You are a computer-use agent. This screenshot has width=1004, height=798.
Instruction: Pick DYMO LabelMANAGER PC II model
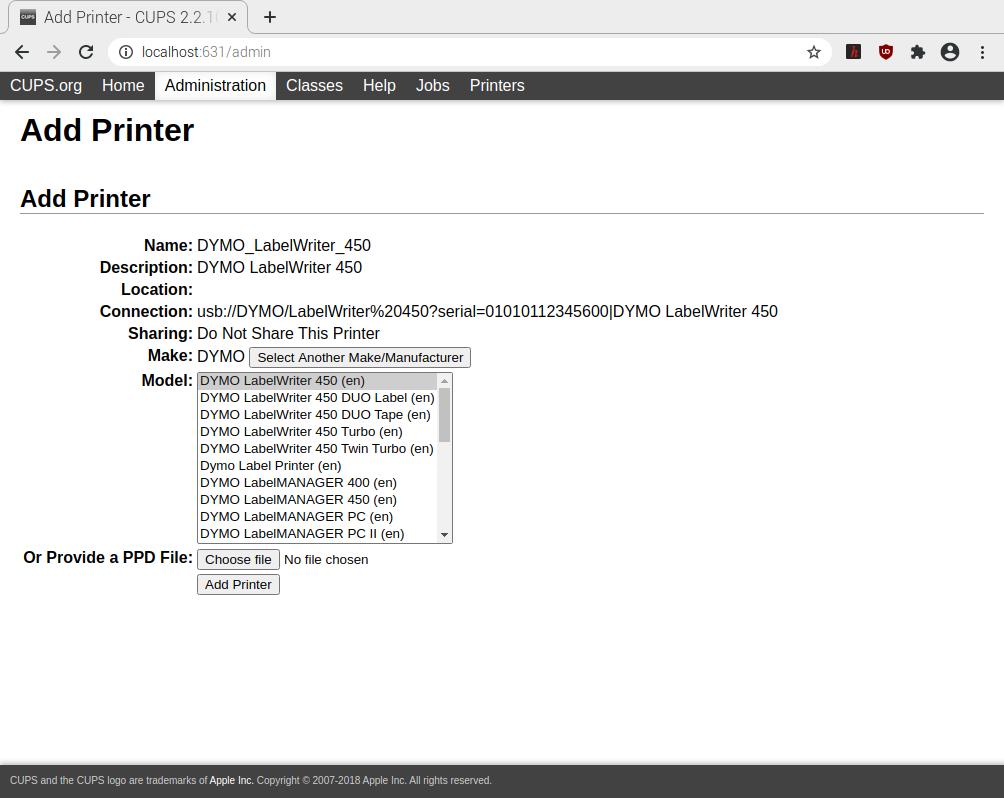pyautogui.click(x=302, y=534)
